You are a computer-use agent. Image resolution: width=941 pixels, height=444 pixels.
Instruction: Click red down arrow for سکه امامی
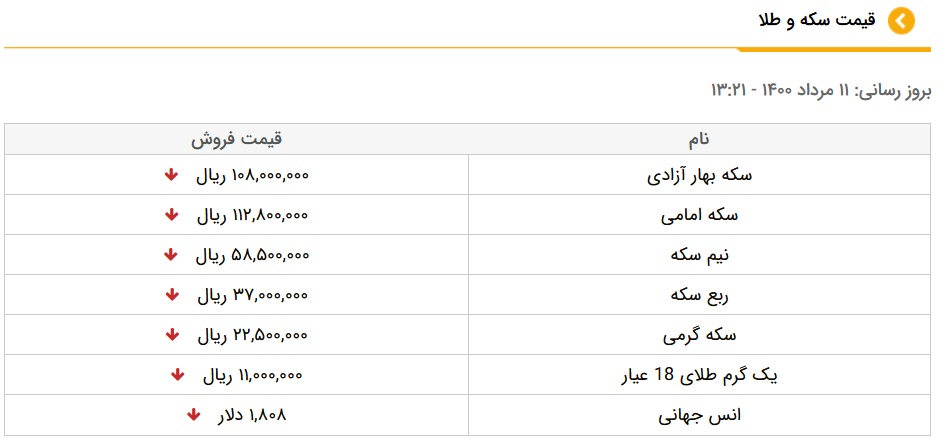click(x=171, y=215)
